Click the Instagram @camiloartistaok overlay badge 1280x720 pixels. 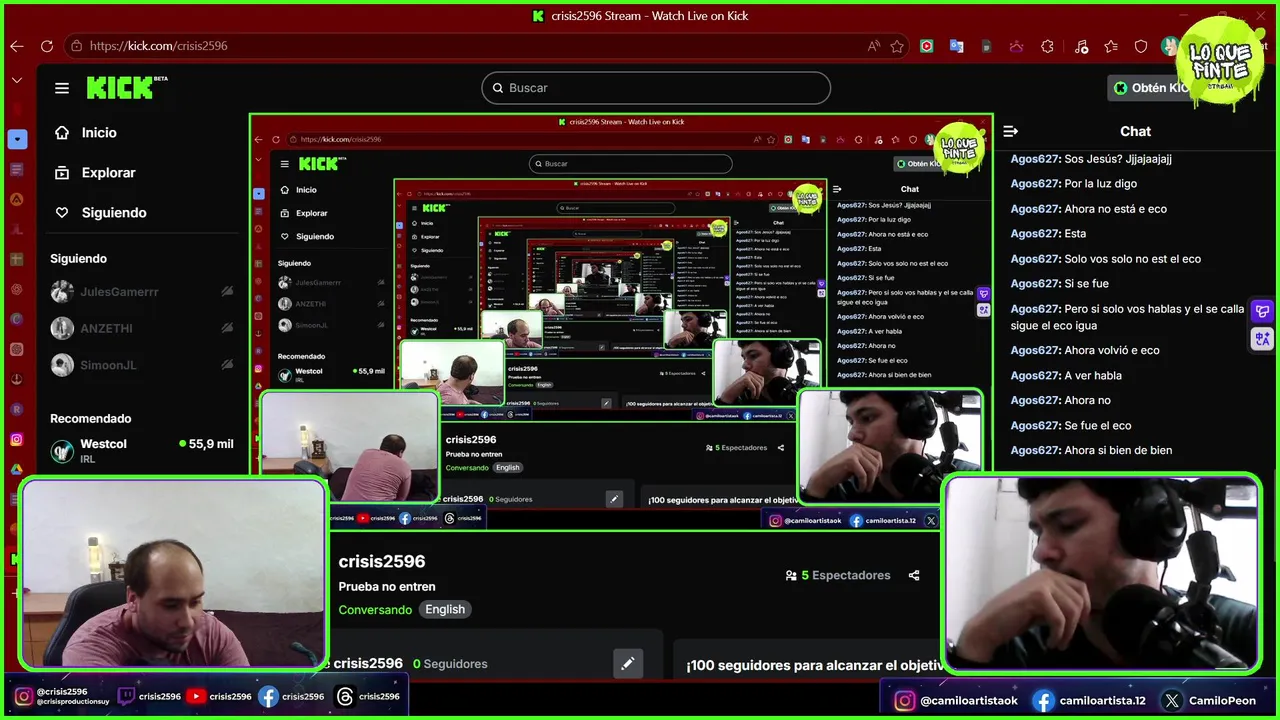[x=956, y=701]
